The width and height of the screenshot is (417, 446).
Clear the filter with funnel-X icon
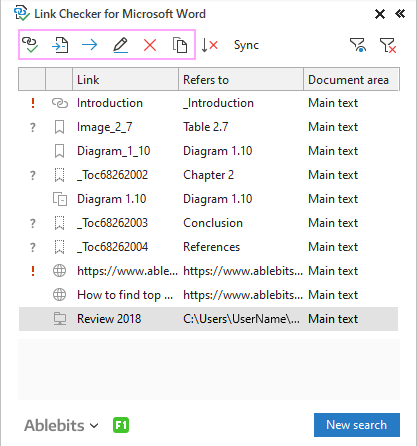[388, 45]
